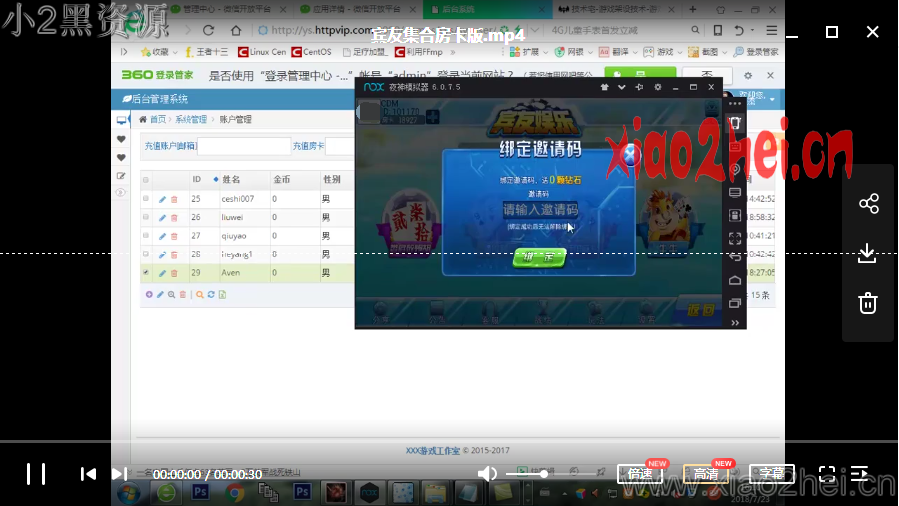Viewport: 899px width, 506px height.
Task: Edit the Aven row with pencil
Action: 162,273
